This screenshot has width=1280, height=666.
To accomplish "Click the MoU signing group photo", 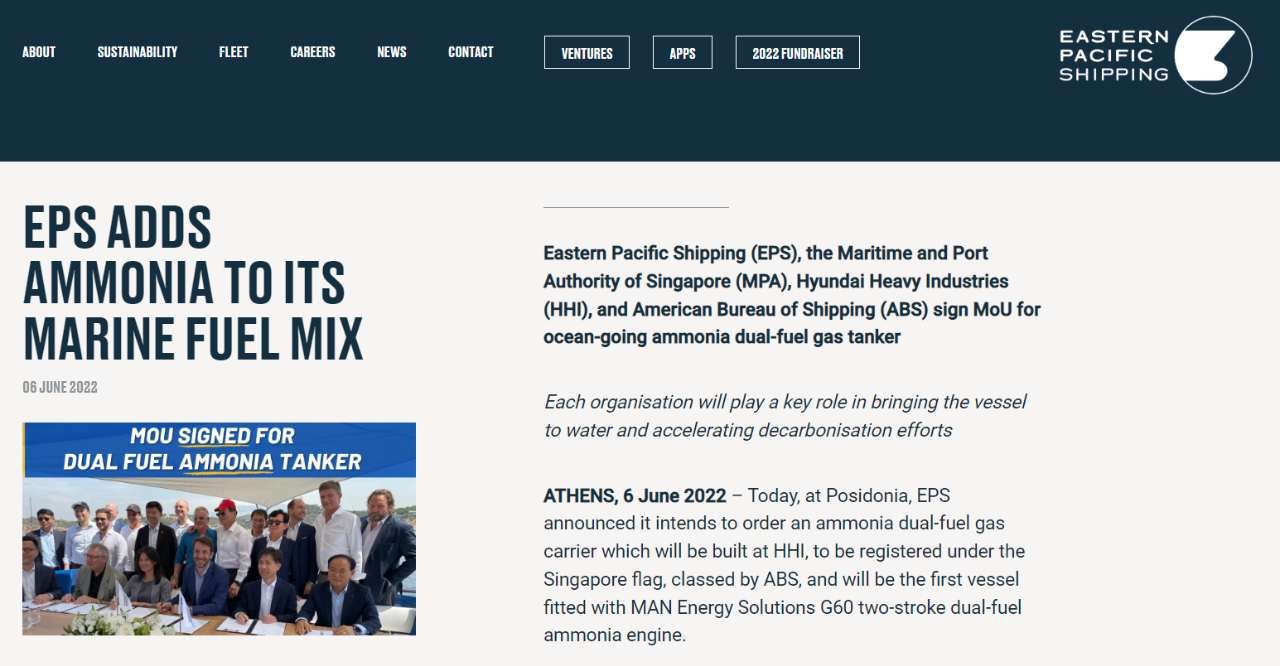I will tap(219, 556).
